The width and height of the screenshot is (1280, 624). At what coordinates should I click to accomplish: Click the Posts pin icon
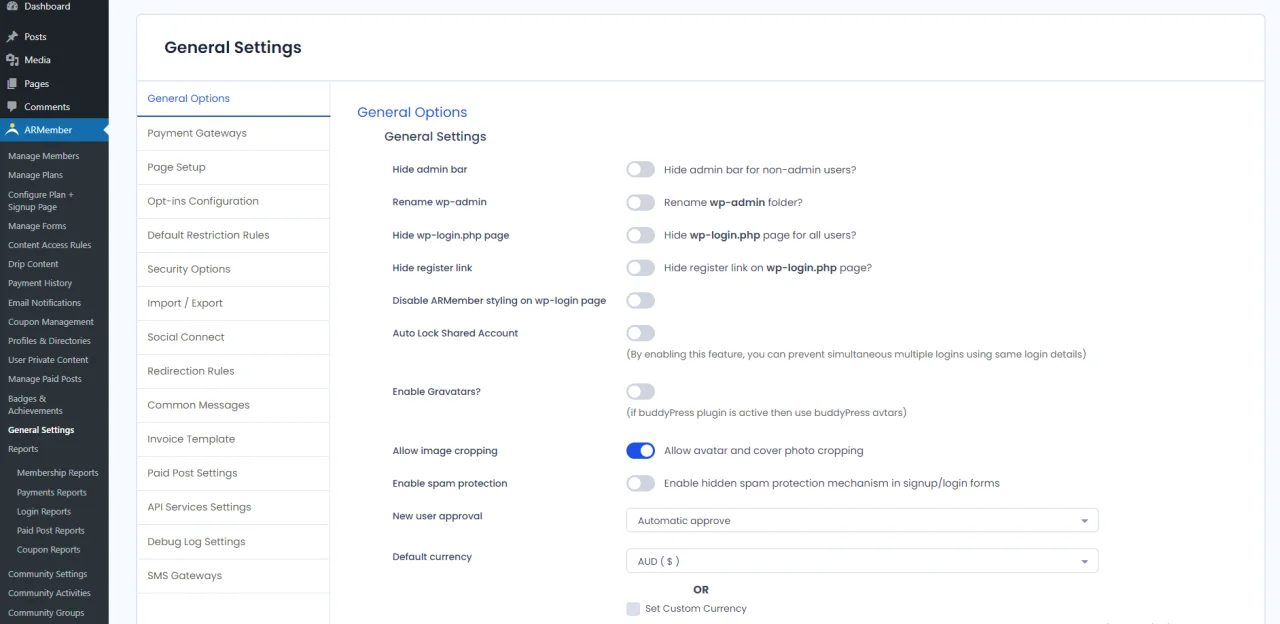[x=12, y=37]
